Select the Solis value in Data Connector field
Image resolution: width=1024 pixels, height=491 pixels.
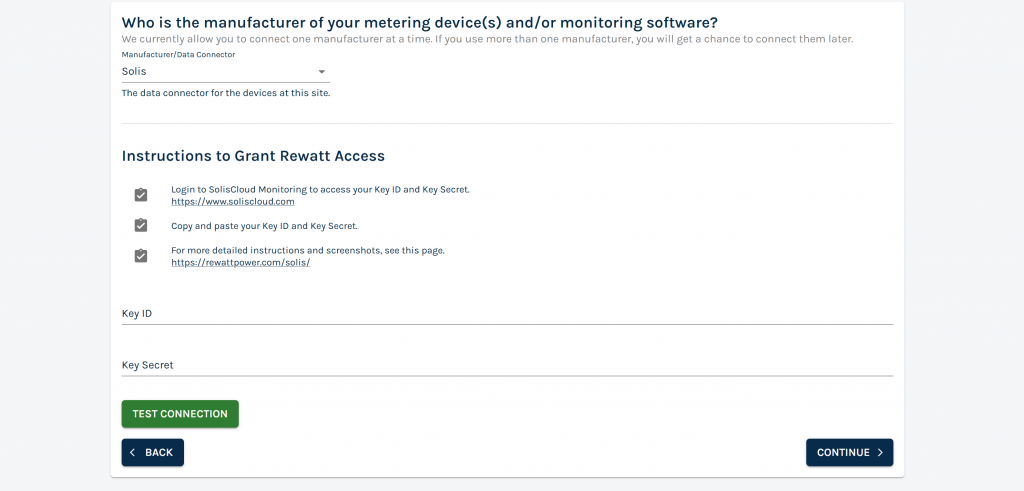pos(225,71)
